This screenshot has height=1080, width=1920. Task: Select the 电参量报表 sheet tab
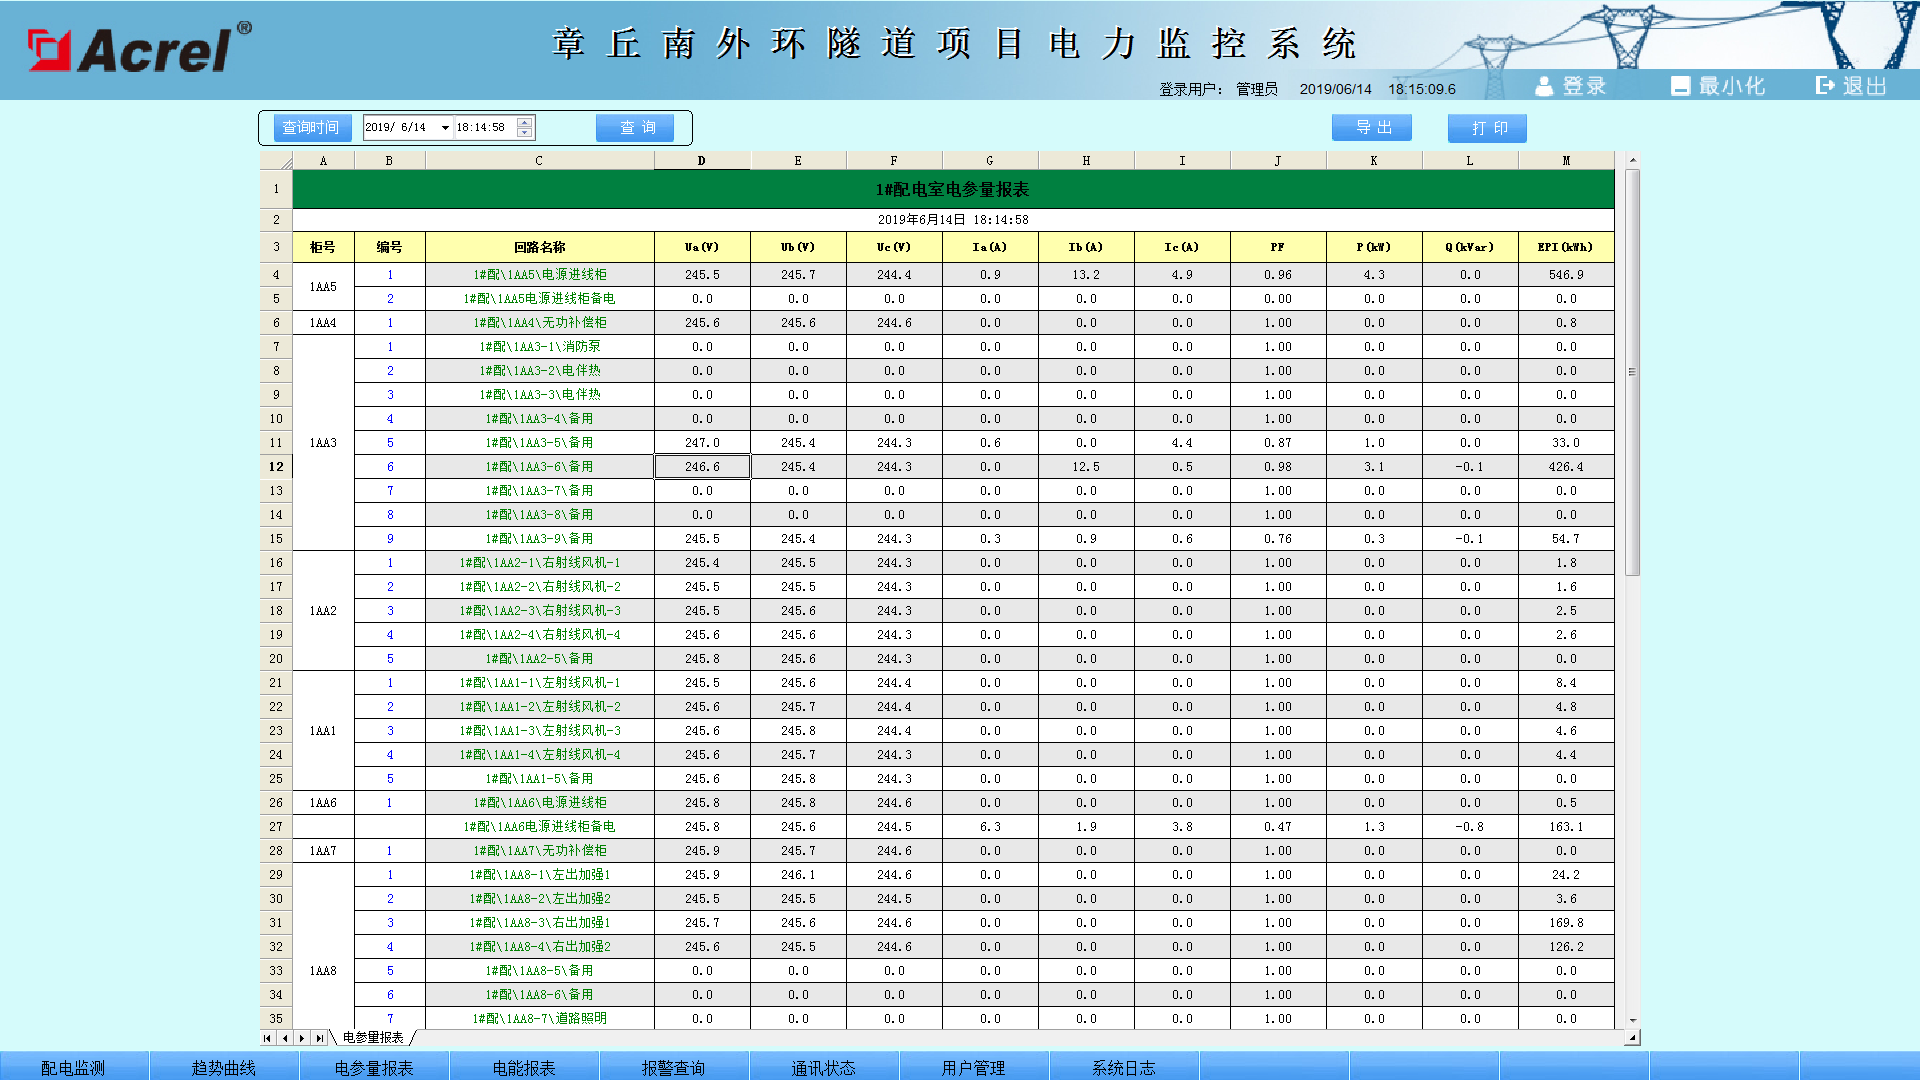click(x=372, y=1038)
